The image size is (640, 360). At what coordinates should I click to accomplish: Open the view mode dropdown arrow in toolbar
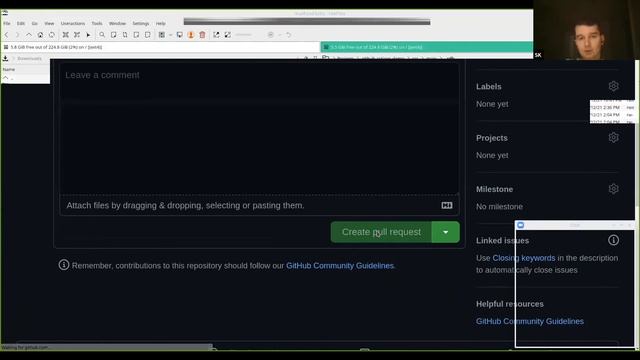click(x=171, y=35)
